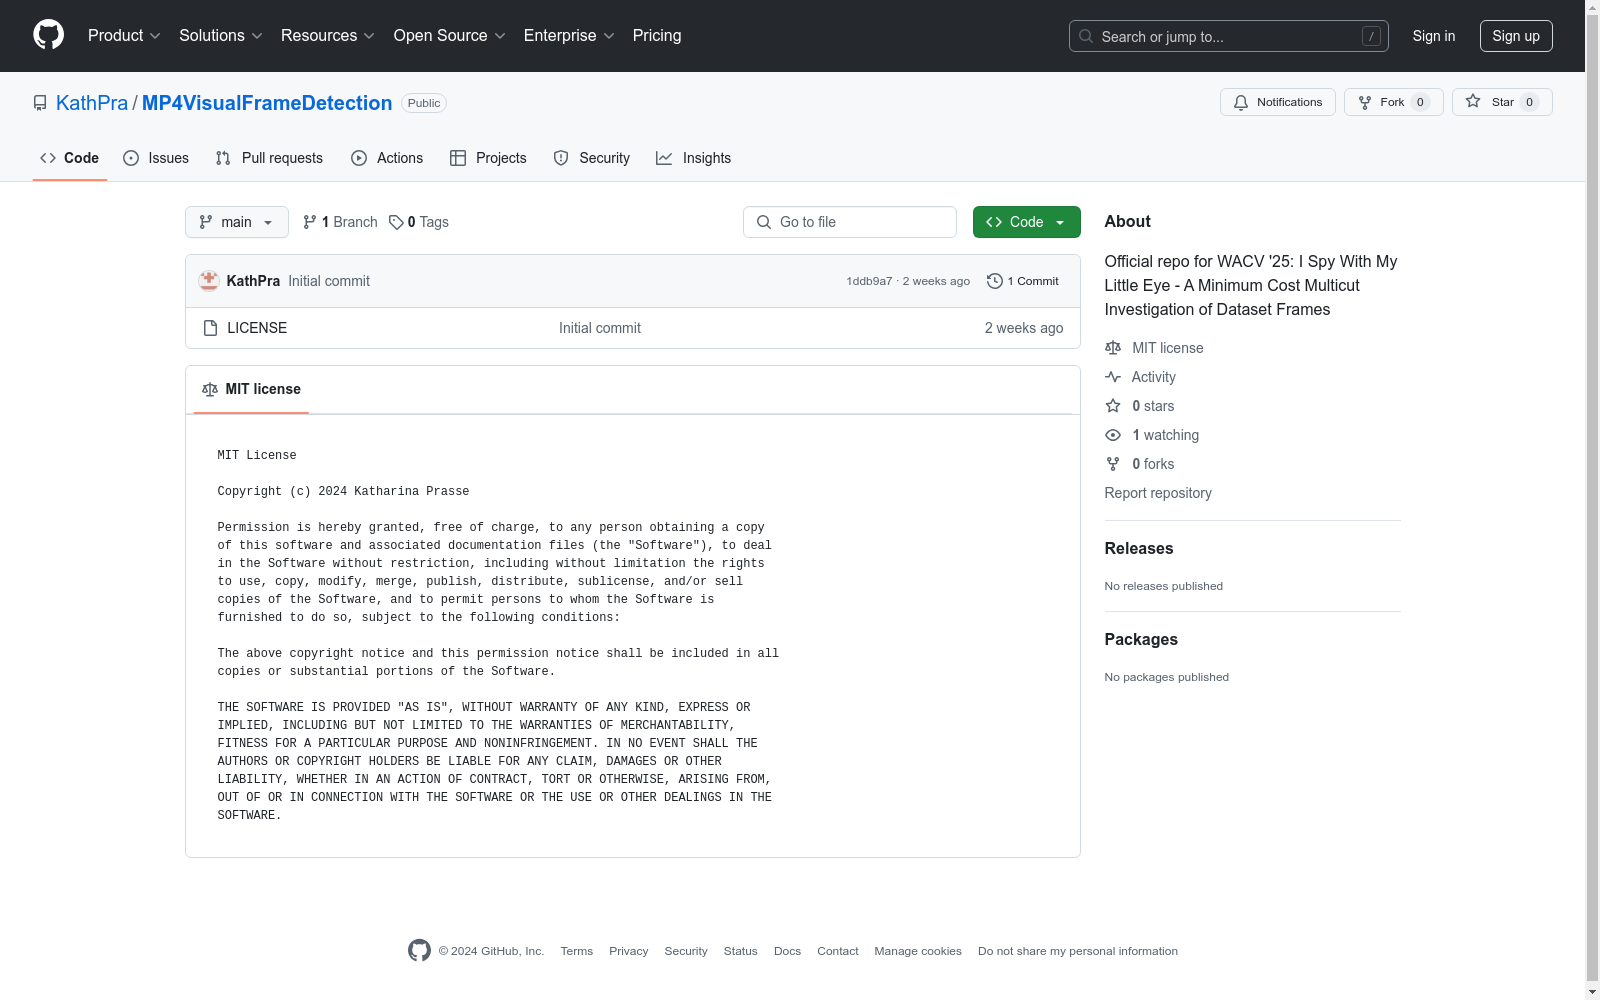The image size is (1600, 1000).
Task: Click the LICENSE file icon
Action: 210,328
